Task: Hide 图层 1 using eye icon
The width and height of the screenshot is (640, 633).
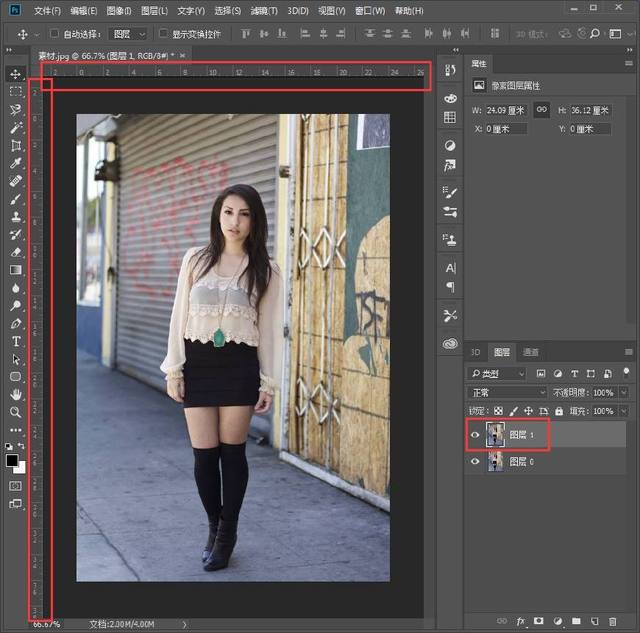Action: [x=476, y=435]
